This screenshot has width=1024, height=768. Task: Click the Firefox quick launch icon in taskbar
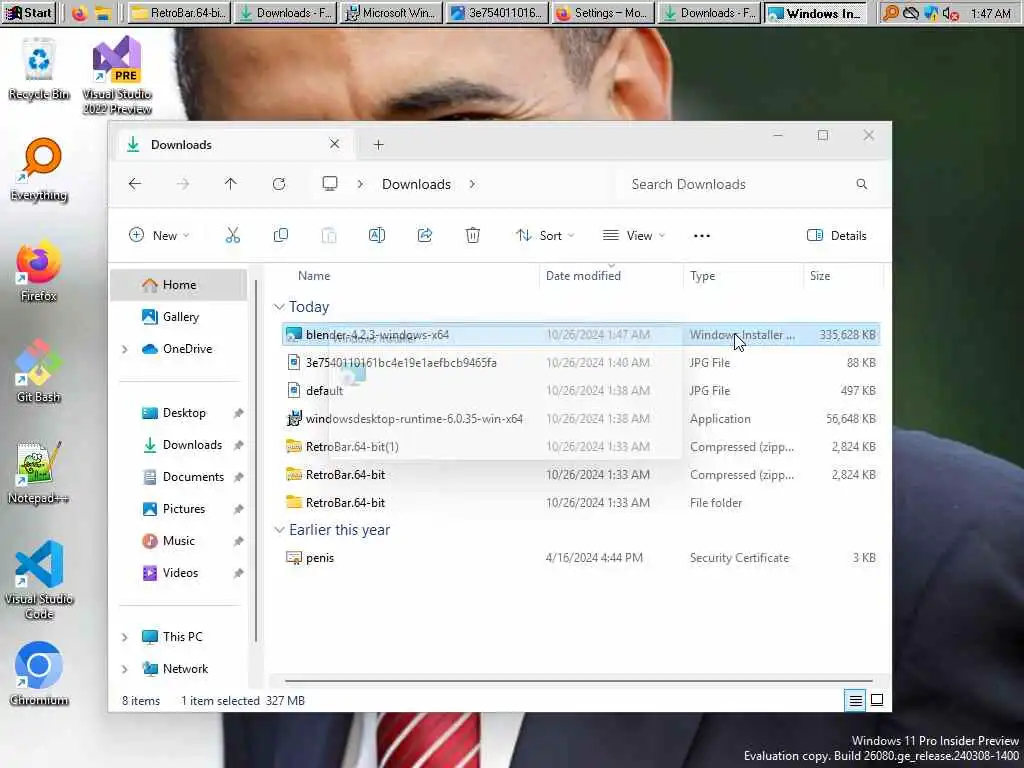(80, 13)
